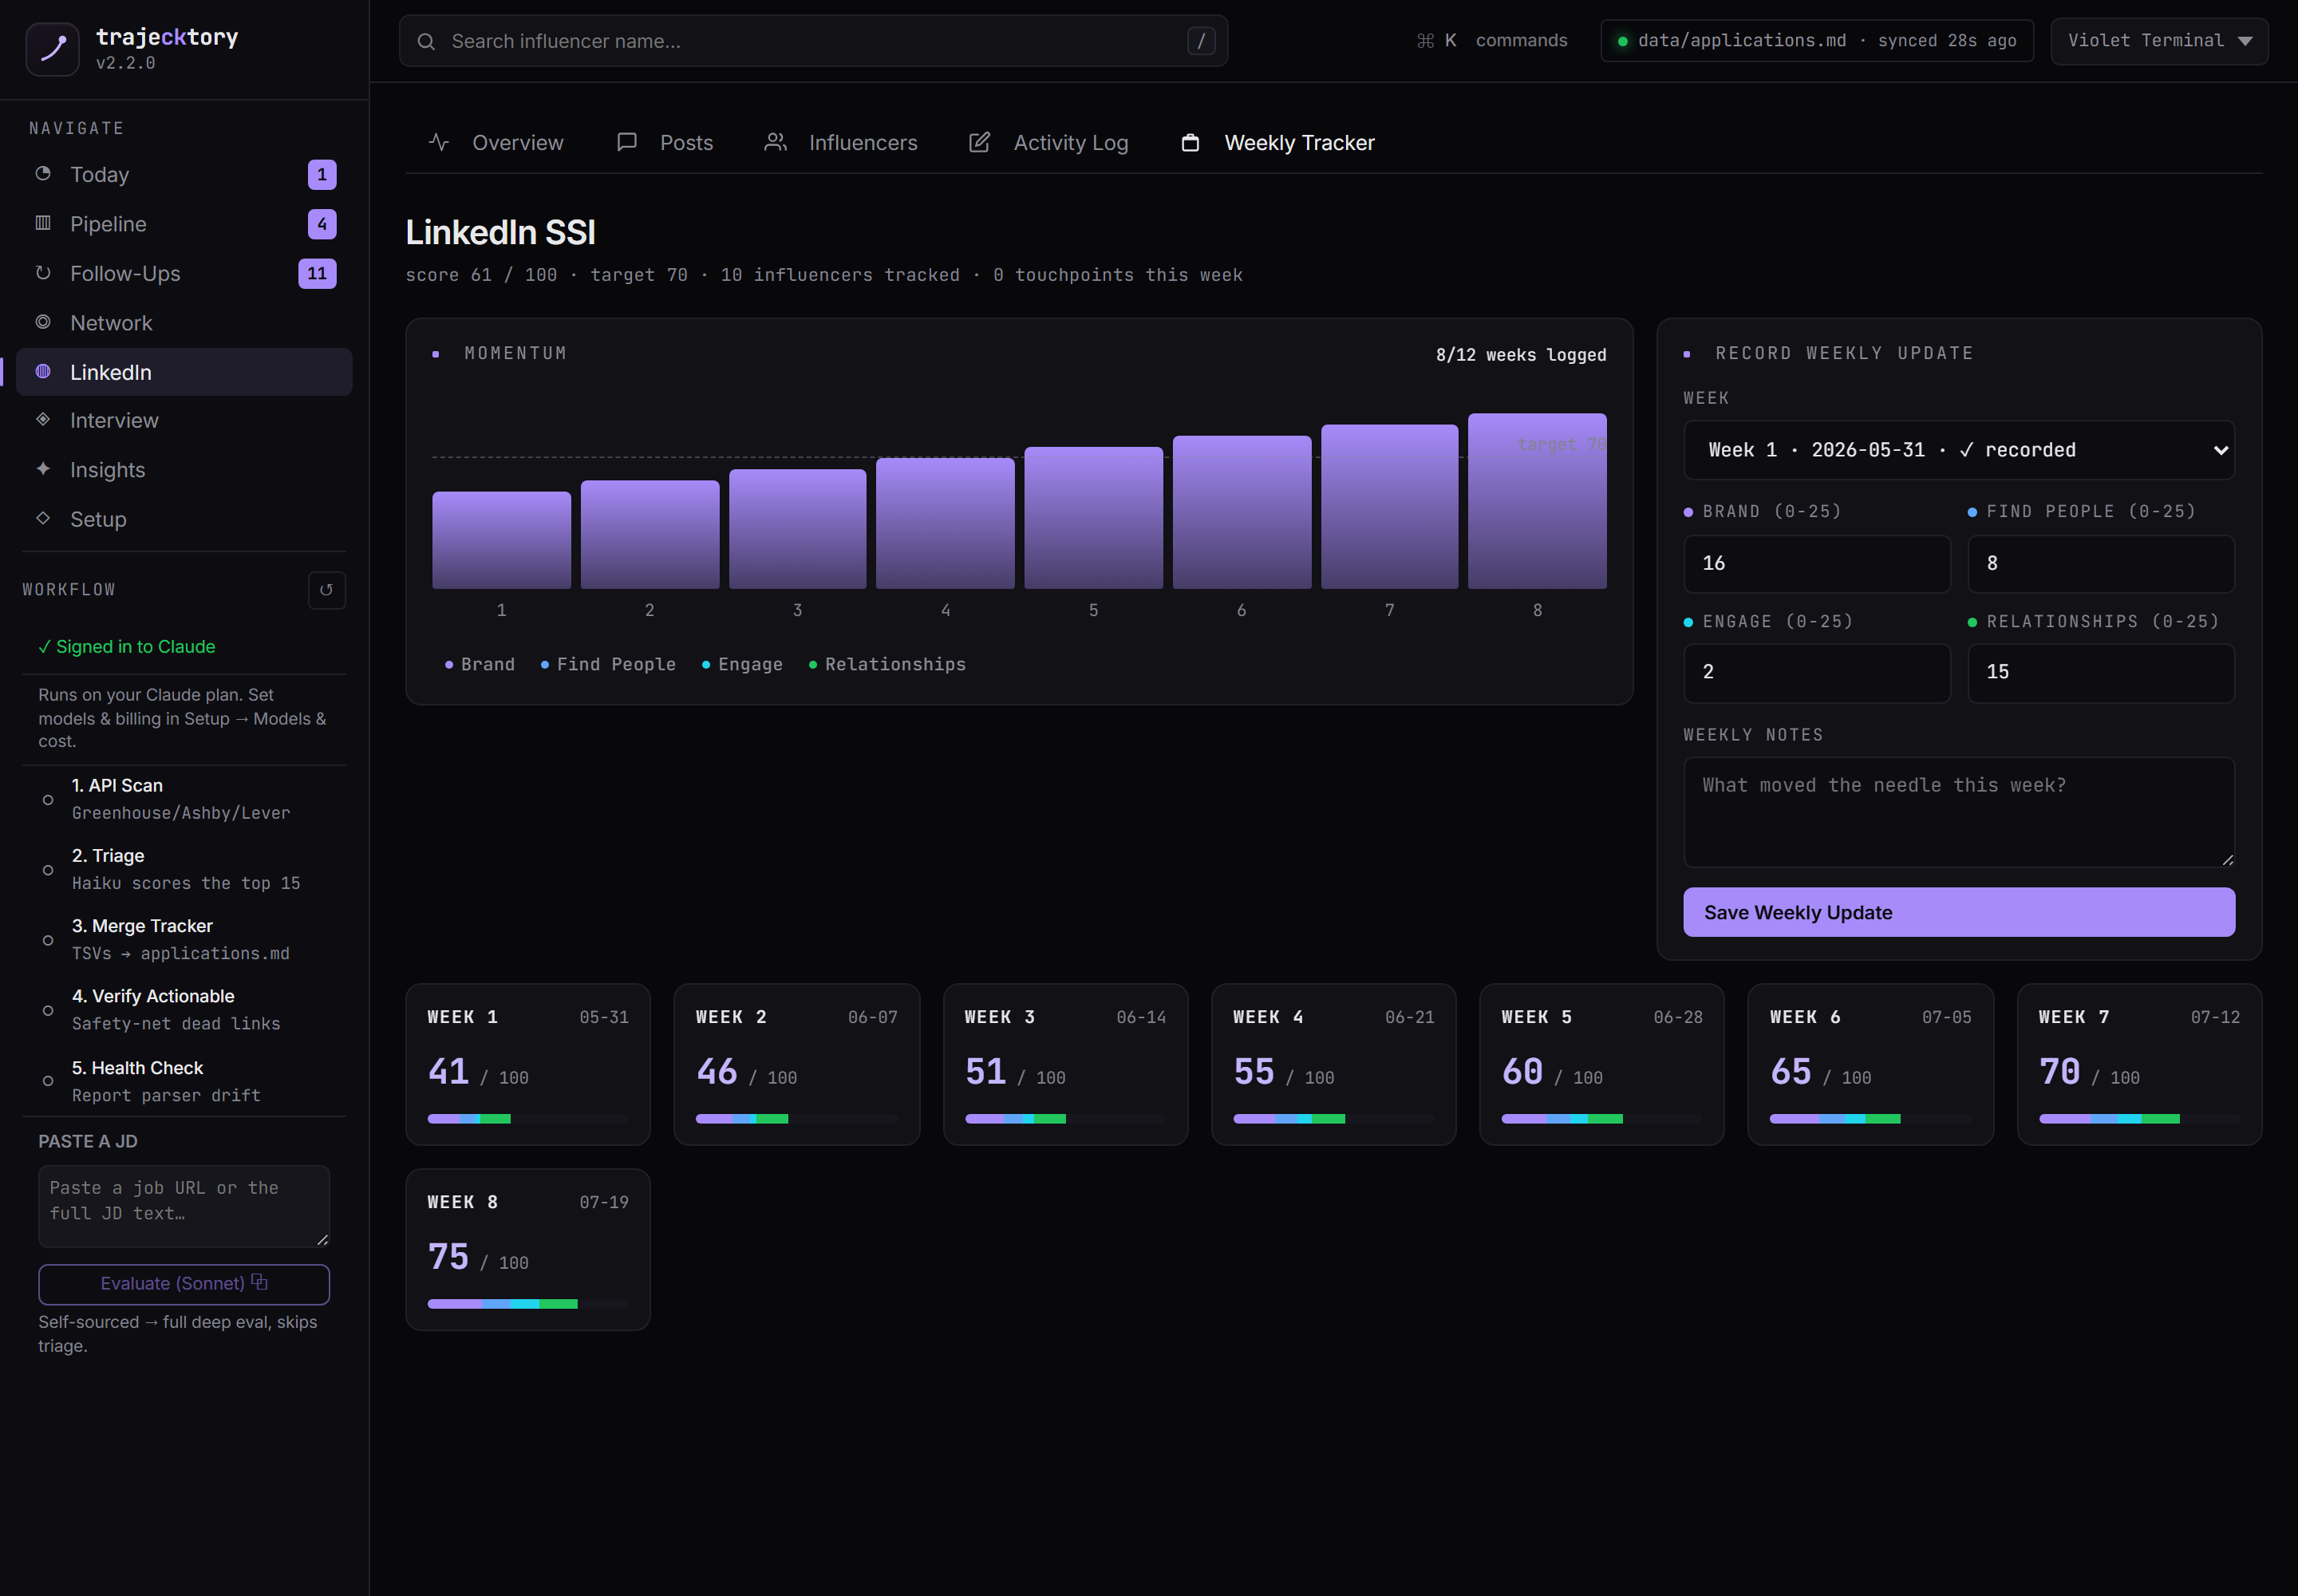Click the Week 8 progress bar
2298x1596 pixels.
[x=527, y=1304]
